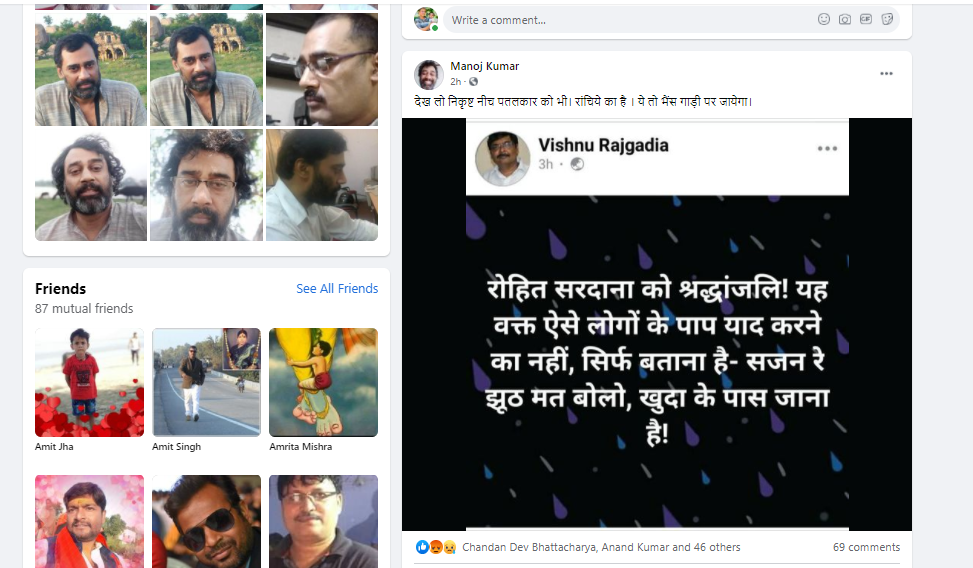Open See All Friends link
Screen dimensions: 973x568
[337, 289]
